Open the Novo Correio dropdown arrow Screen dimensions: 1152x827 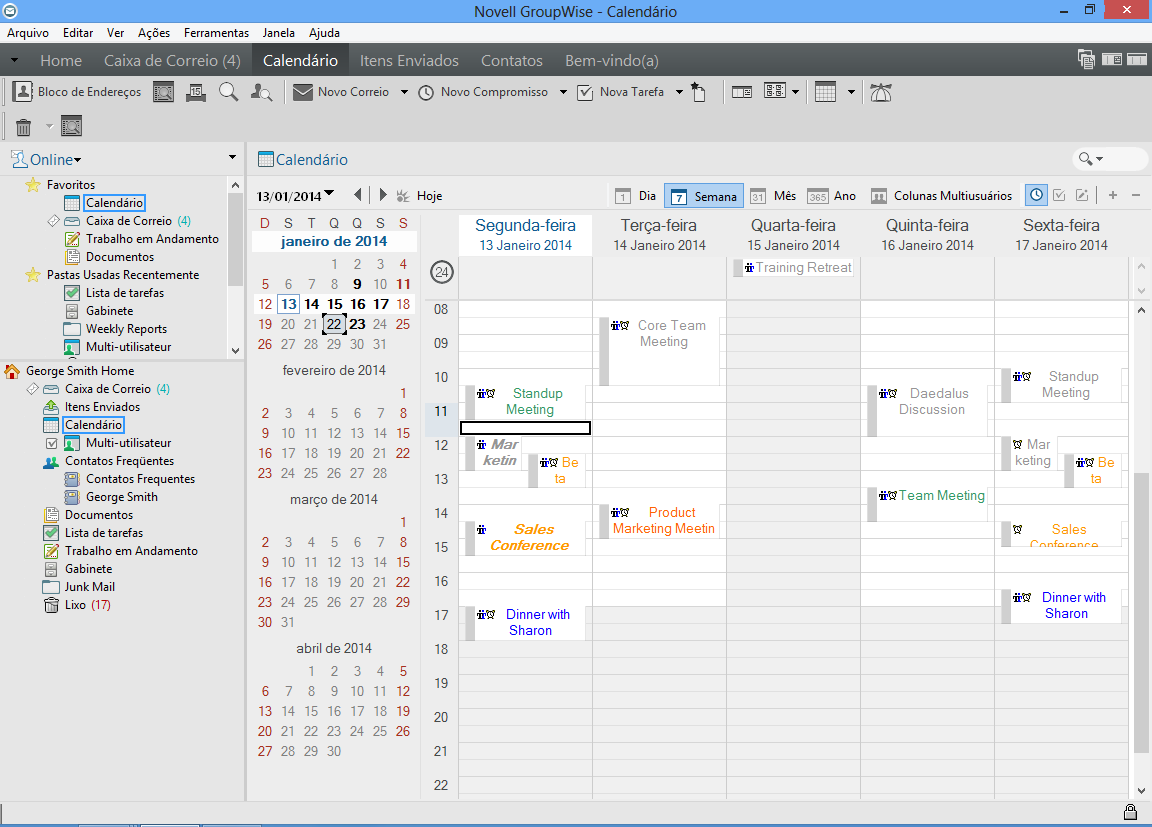click(x=406, y=92)
